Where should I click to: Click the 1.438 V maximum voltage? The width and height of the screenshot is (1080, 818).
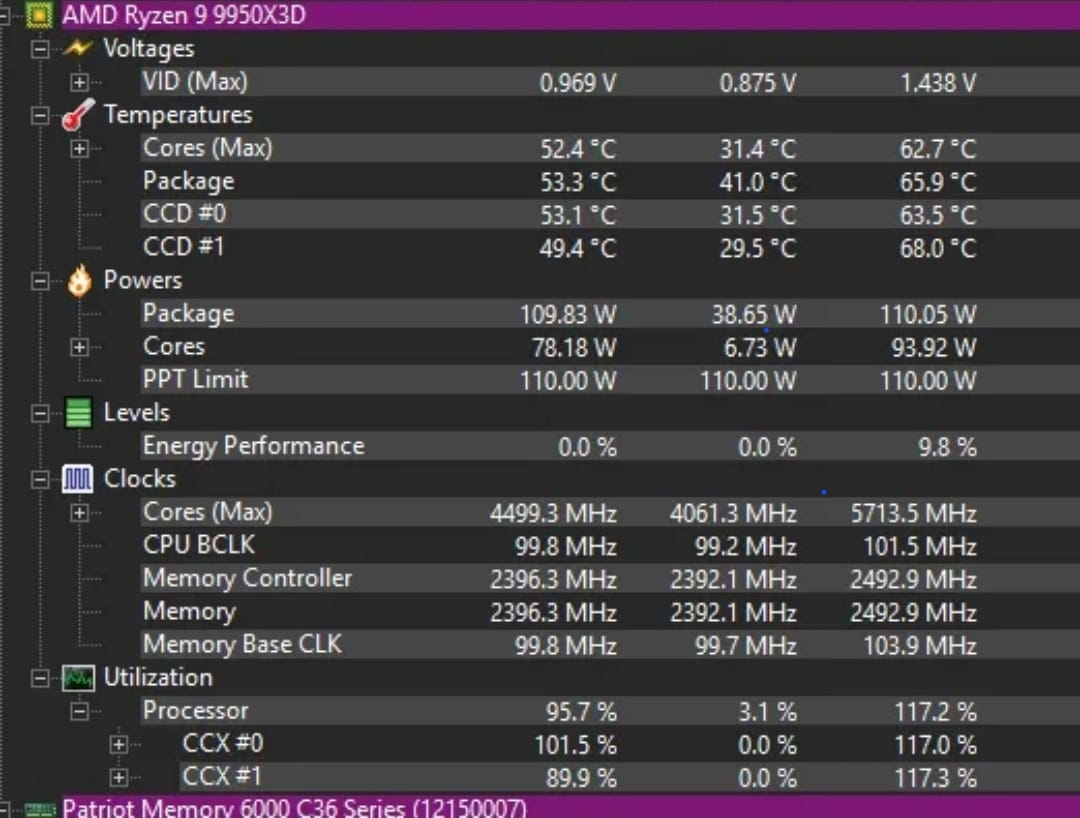pyautogui.click(x=938, y=83)
